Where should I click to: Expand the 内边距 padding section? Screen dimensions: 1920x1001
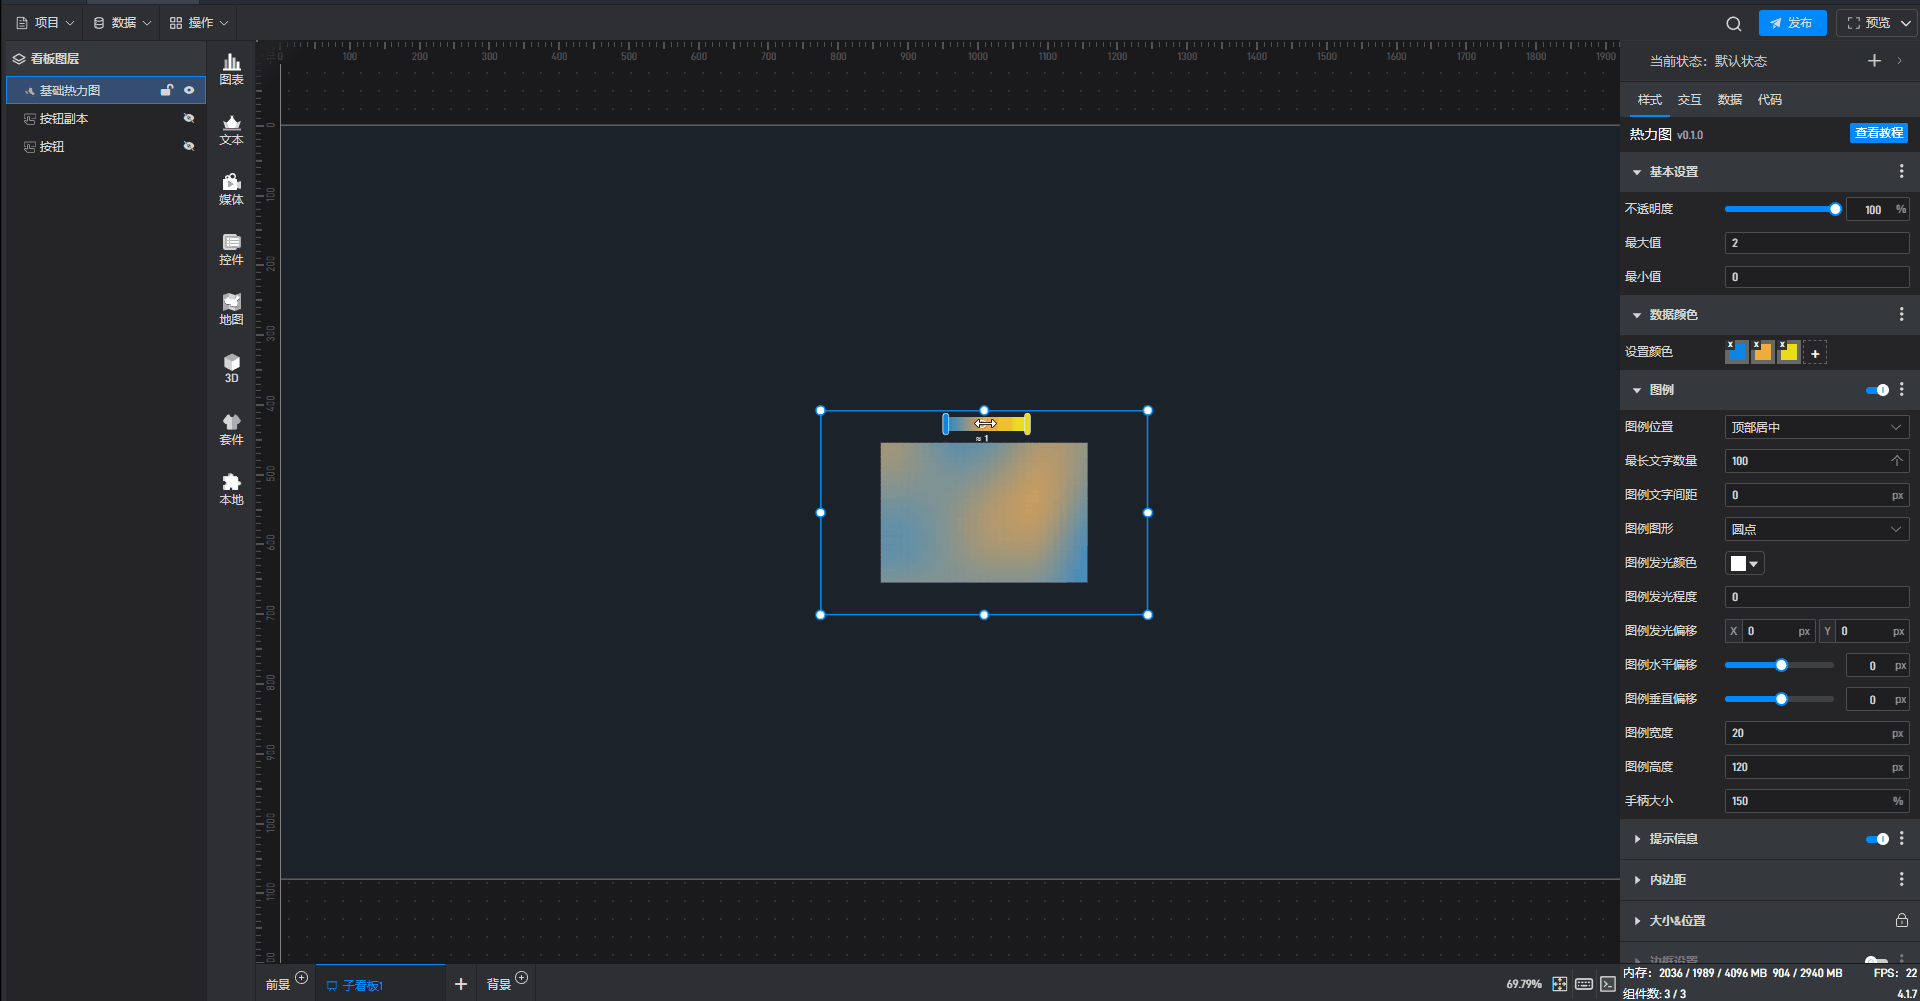click(1667, 880)
